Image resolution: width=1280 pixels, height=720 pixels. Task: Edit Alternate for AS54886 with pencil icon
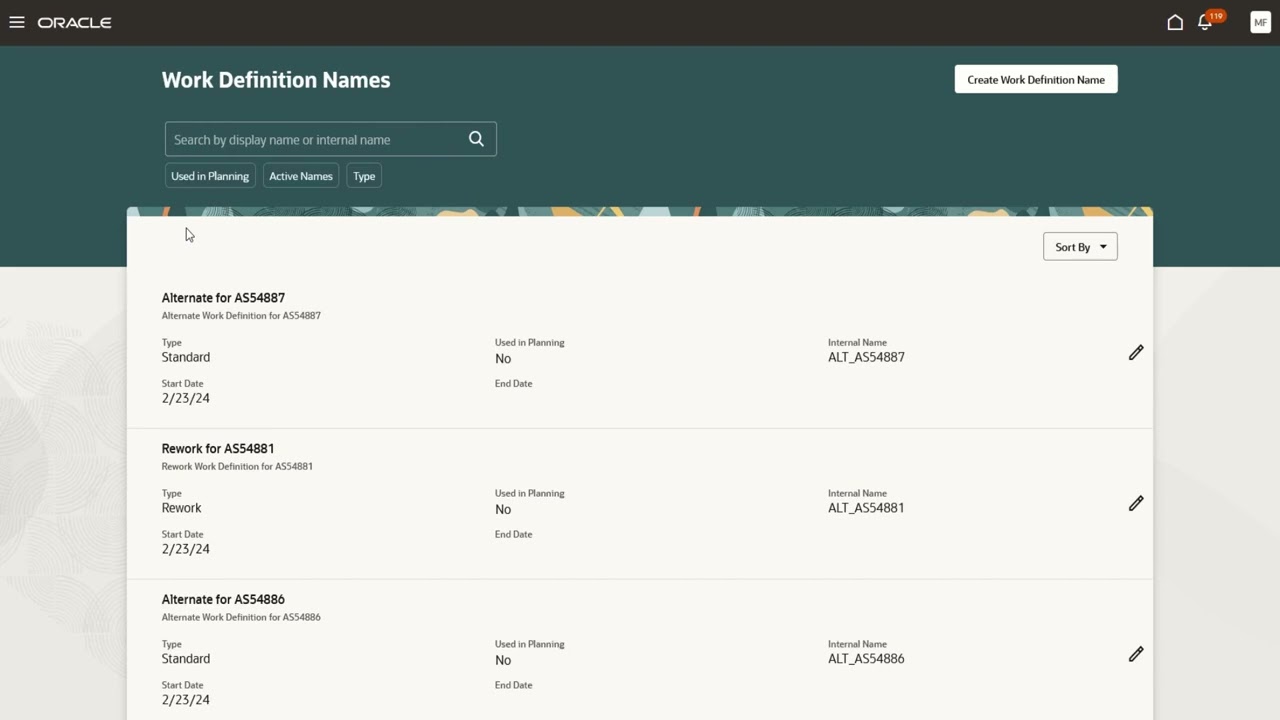coord(1136,655)
